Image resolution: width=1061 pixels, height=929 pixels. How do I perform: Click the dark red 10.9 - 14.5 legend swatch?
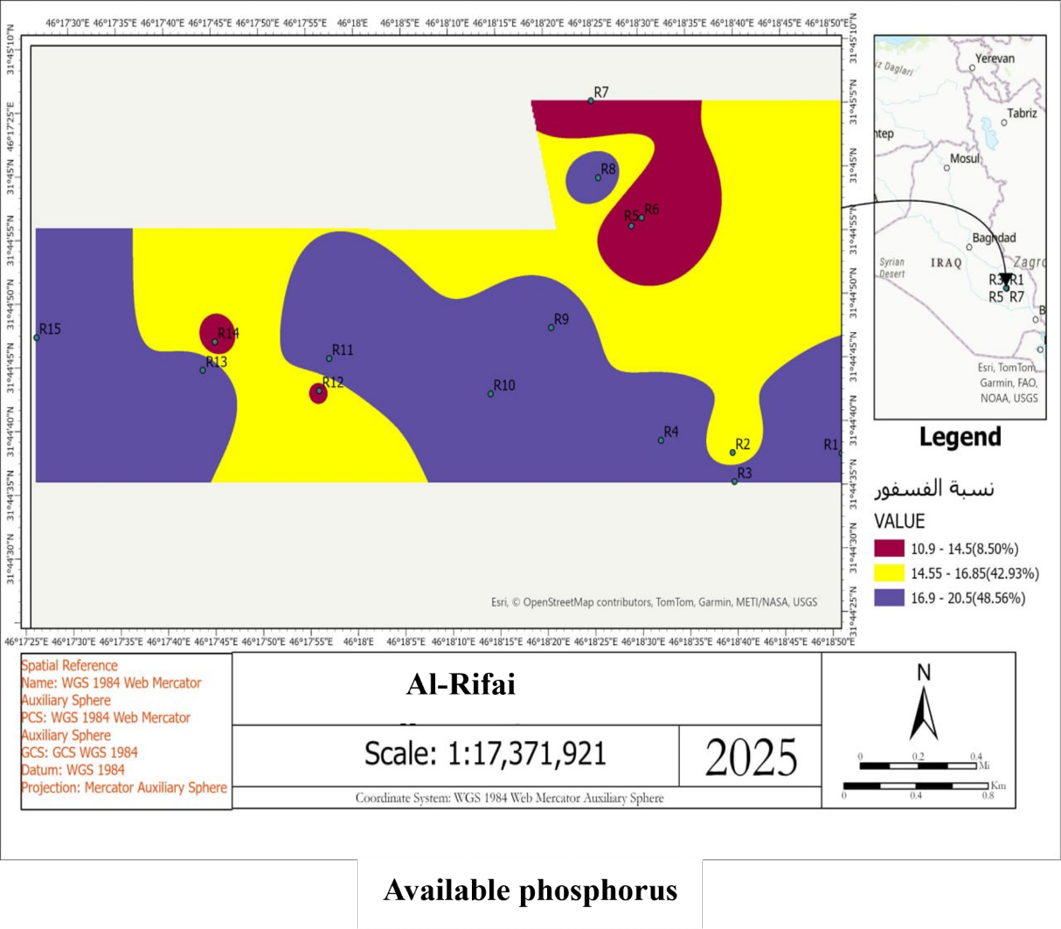(889, 548)
